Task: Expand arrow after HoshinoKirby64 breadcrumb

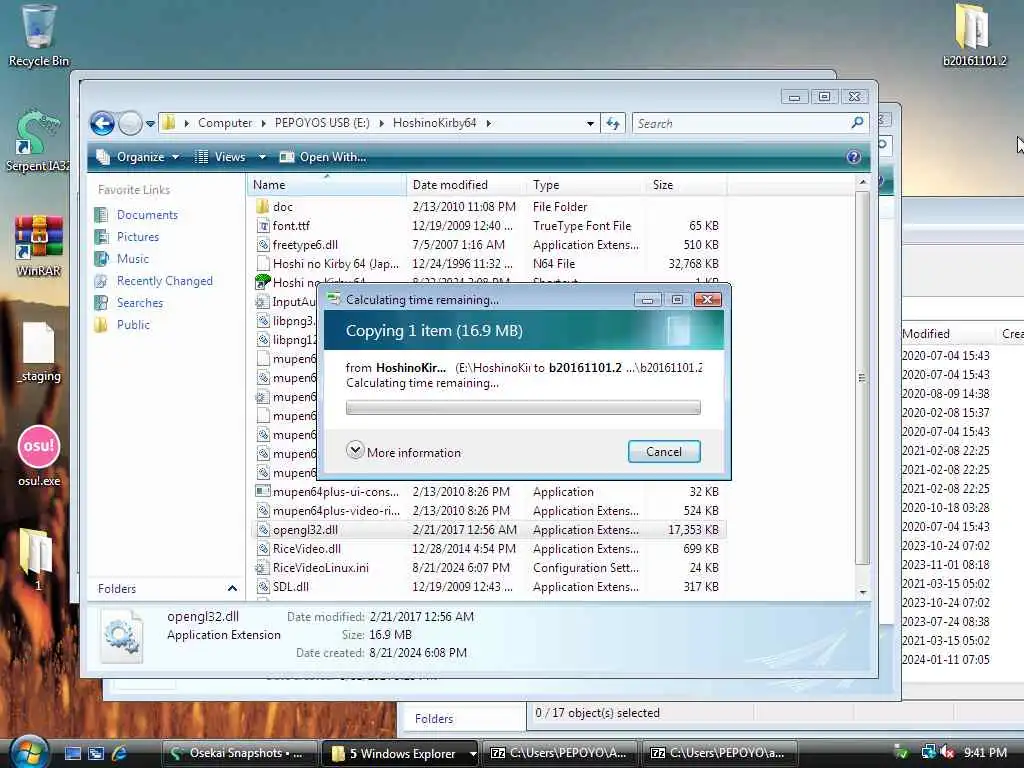Action: pos(488,123)
